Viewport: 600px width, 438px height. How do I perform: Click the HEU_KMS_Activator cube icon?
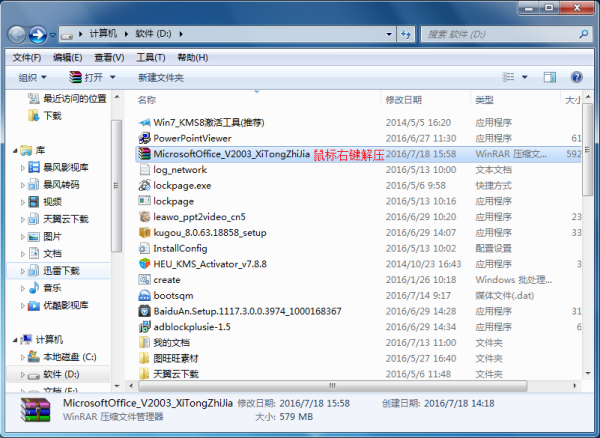[x=144, y=264]
